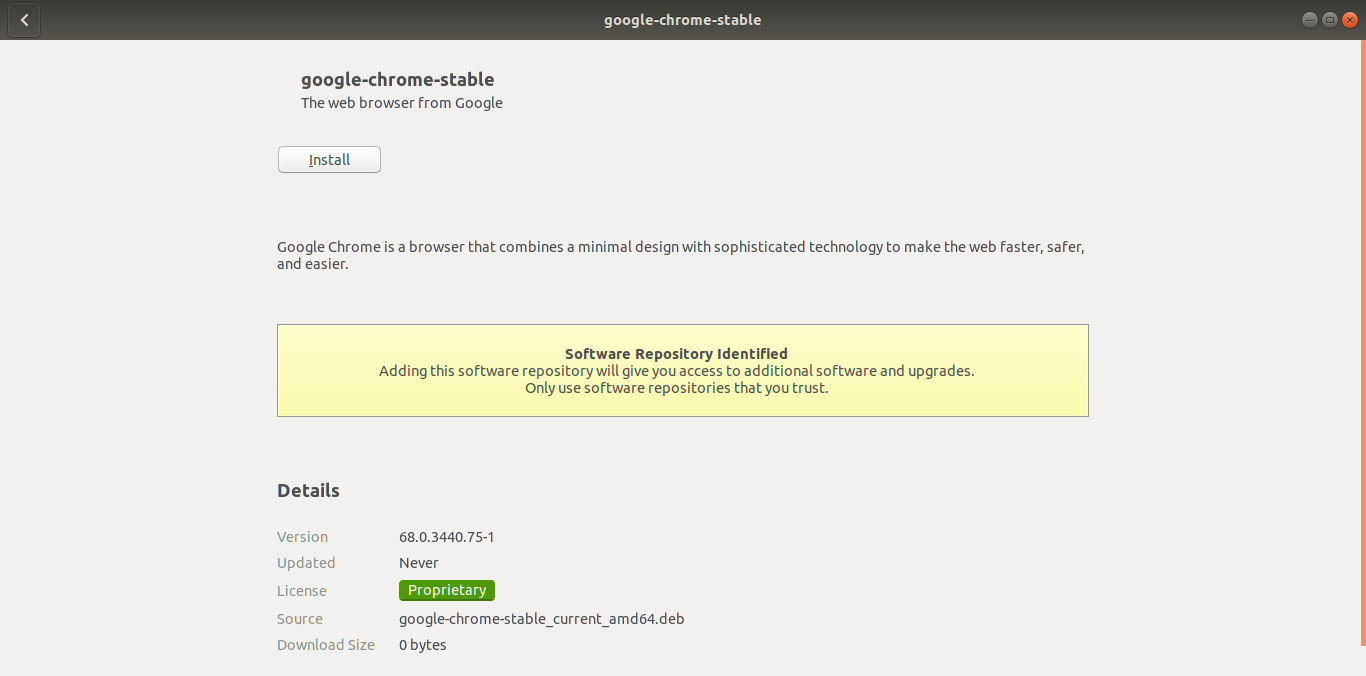Minimize the software window
The image size is (1366, 676).
click(1309, 20)
